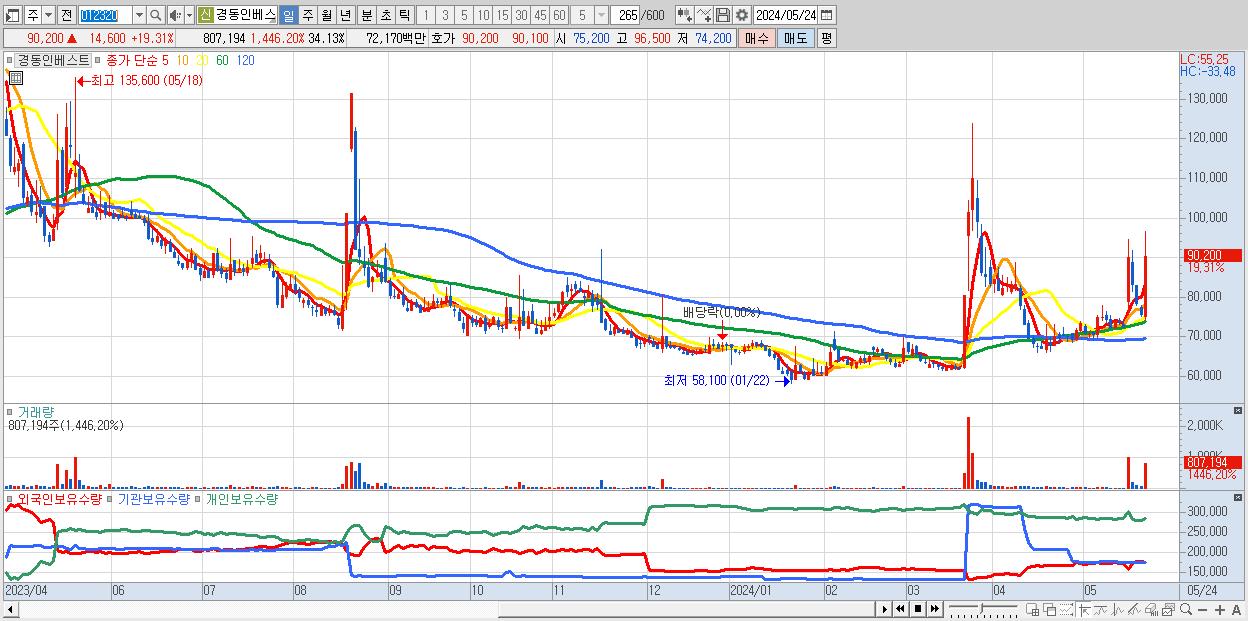Click the moving average 60 legend
The width and height of the screenshot is (1248, 621).
(222, 60)
